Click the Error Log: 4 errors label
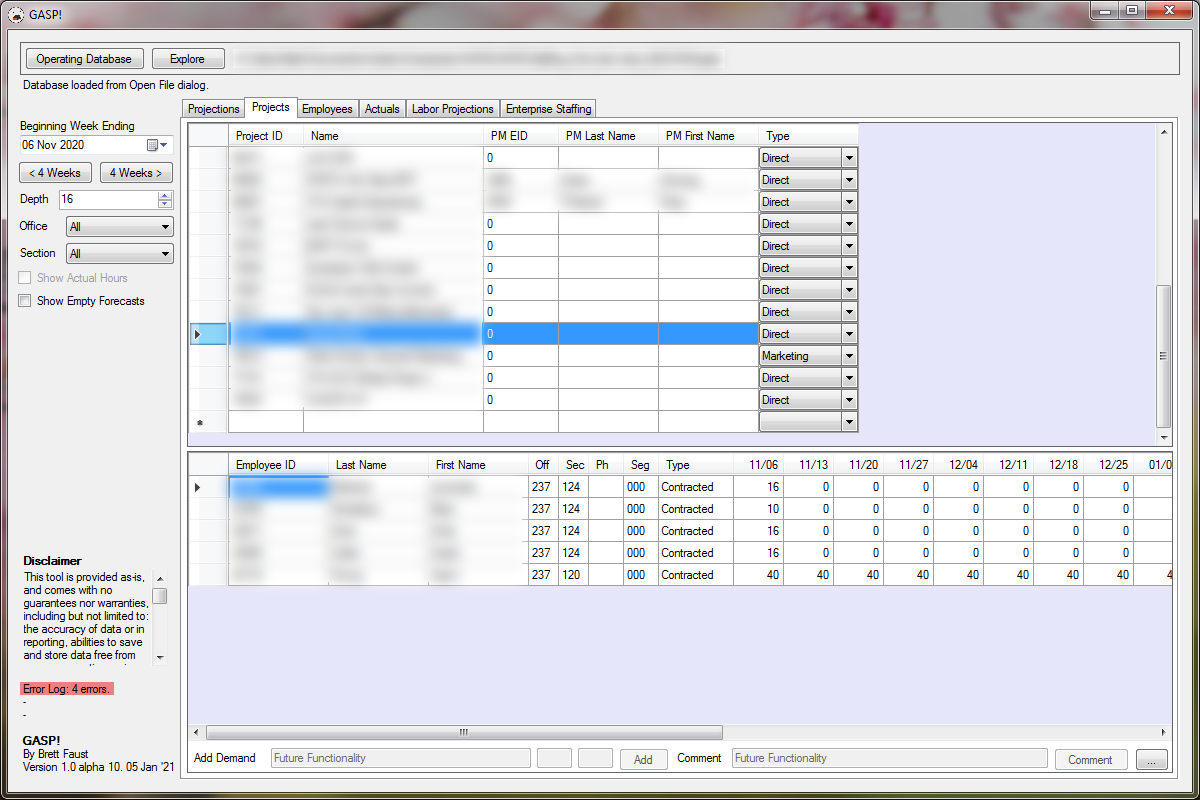1200x800 pixels. tap(67, 689)
